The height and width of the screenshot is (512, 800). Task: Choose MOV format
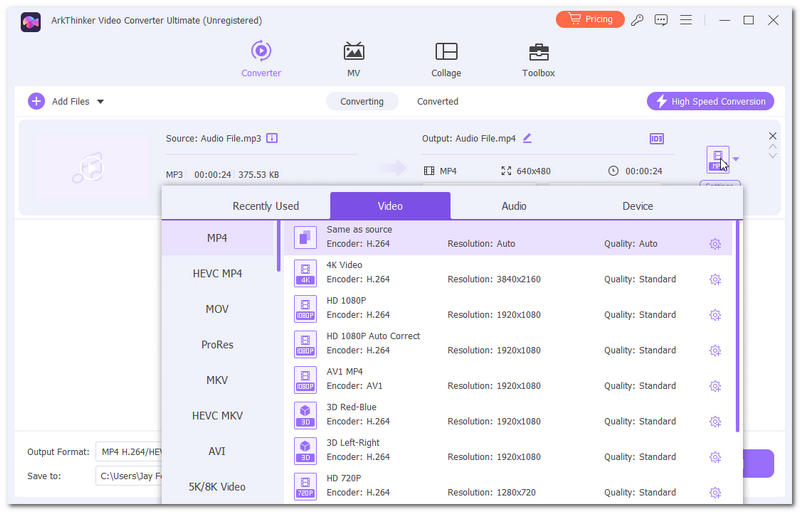coord(217,309)
